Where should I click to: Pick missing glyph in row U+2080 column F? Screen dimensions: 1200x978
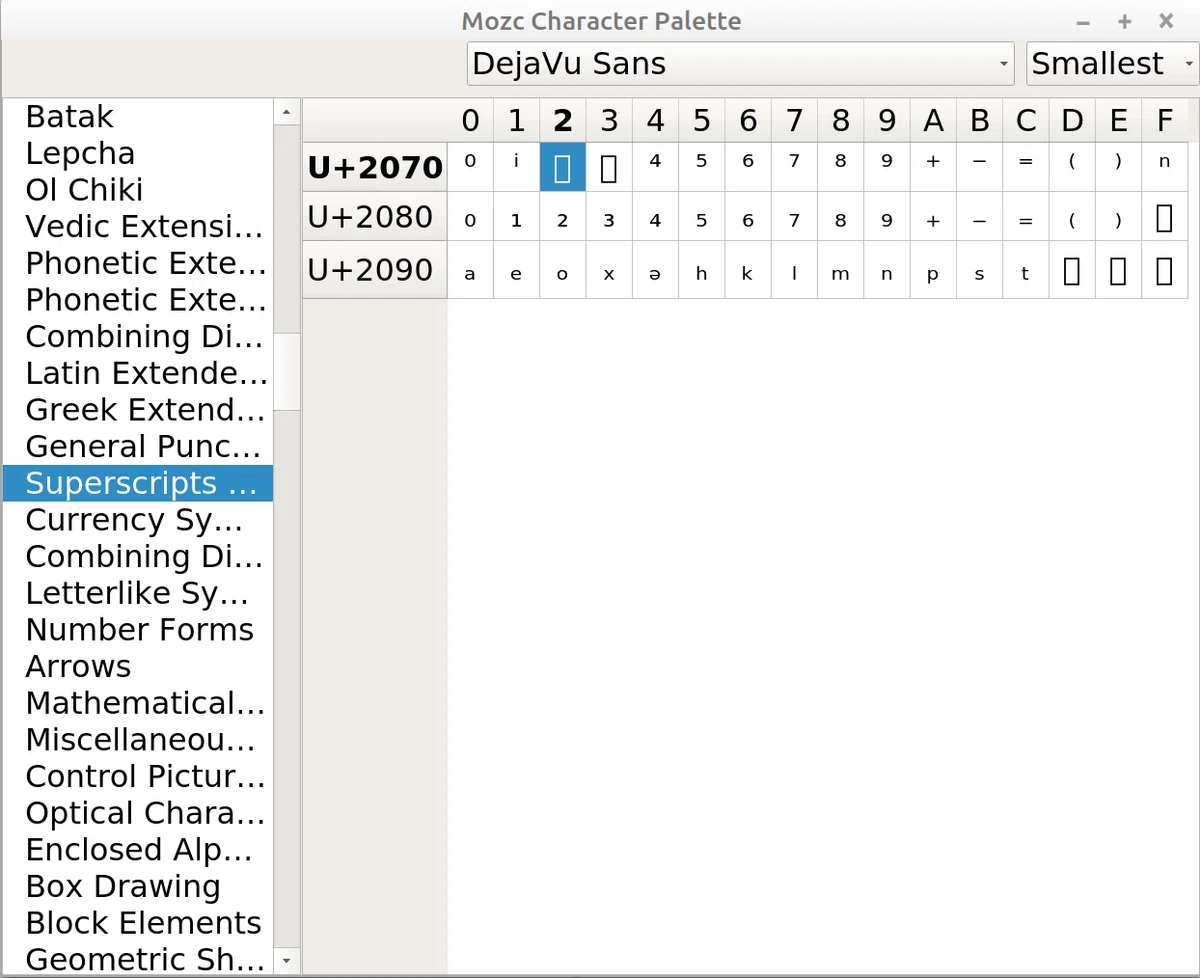point(1164,218)
